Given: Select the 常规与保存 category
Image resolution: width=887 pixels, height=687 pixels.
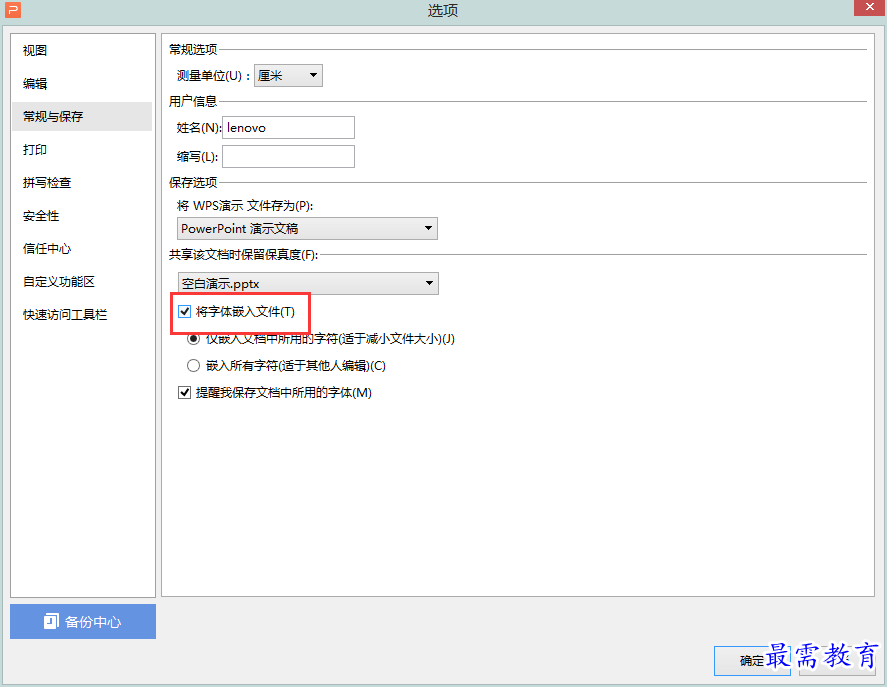Looking at the screenshot, I should point(82,117).
